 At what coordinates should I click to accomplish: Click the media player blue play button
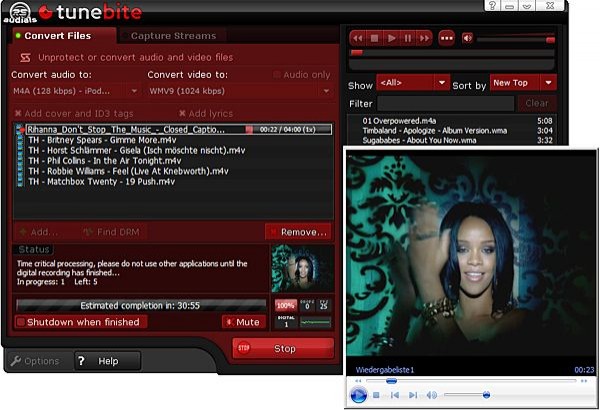[x=359, y=395]
